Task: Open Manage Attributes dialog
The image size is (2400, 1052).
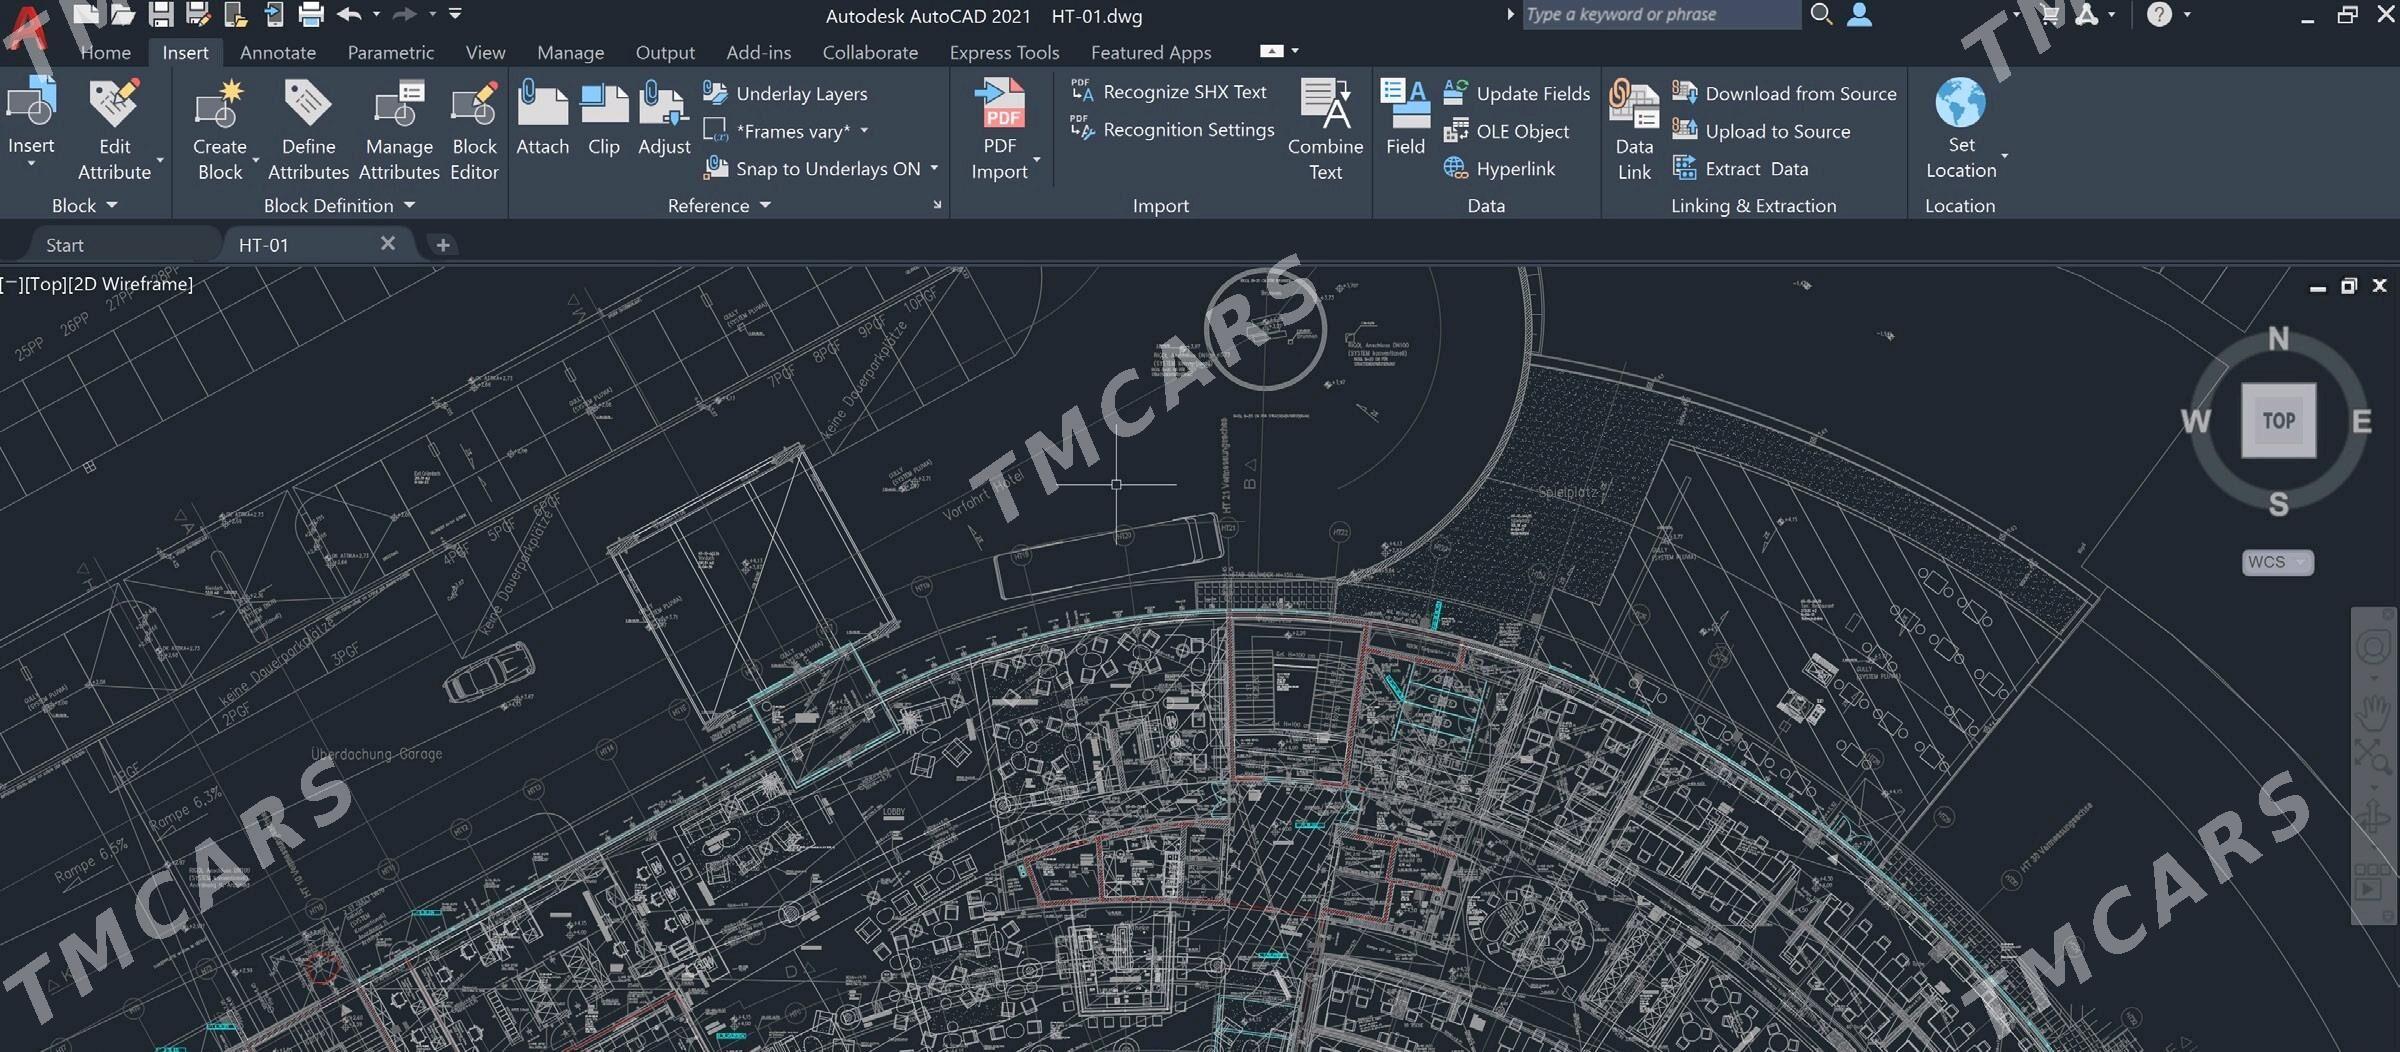Action: coord(399,130)
